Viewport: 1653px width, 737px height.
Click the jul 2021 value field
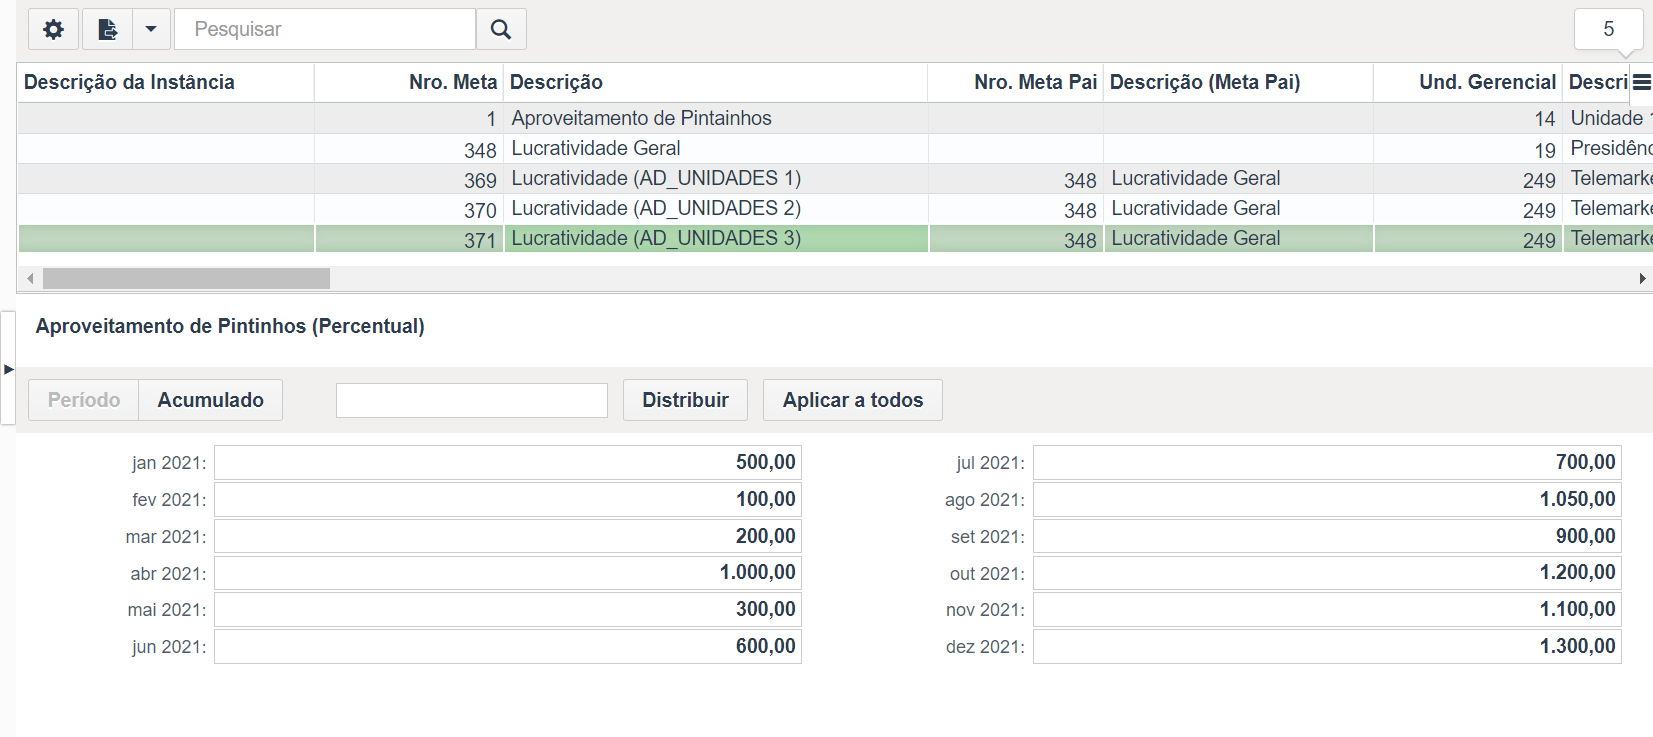1327,462
